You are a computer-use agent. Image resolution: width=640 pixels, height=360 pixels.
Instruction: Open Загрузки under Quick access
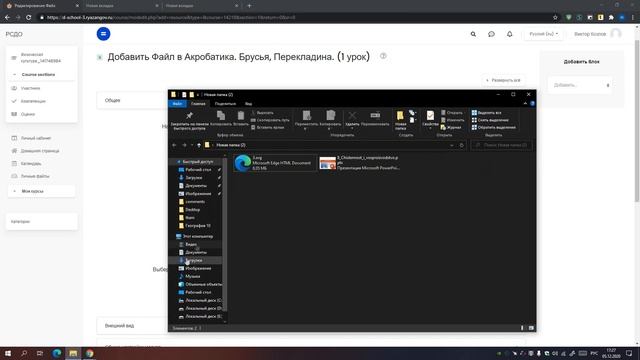[193, 178]
